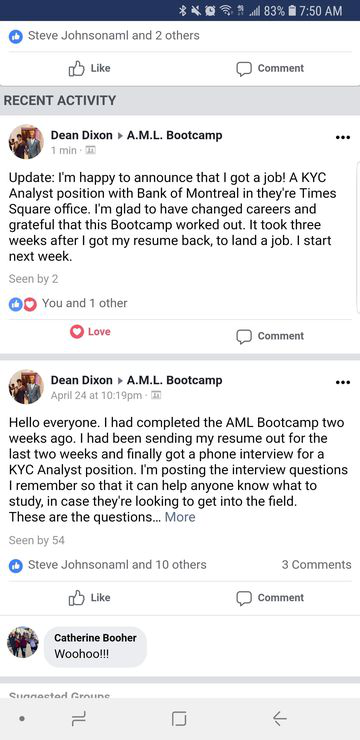Expand the 3 Comments thread

[x=316, y=564]
